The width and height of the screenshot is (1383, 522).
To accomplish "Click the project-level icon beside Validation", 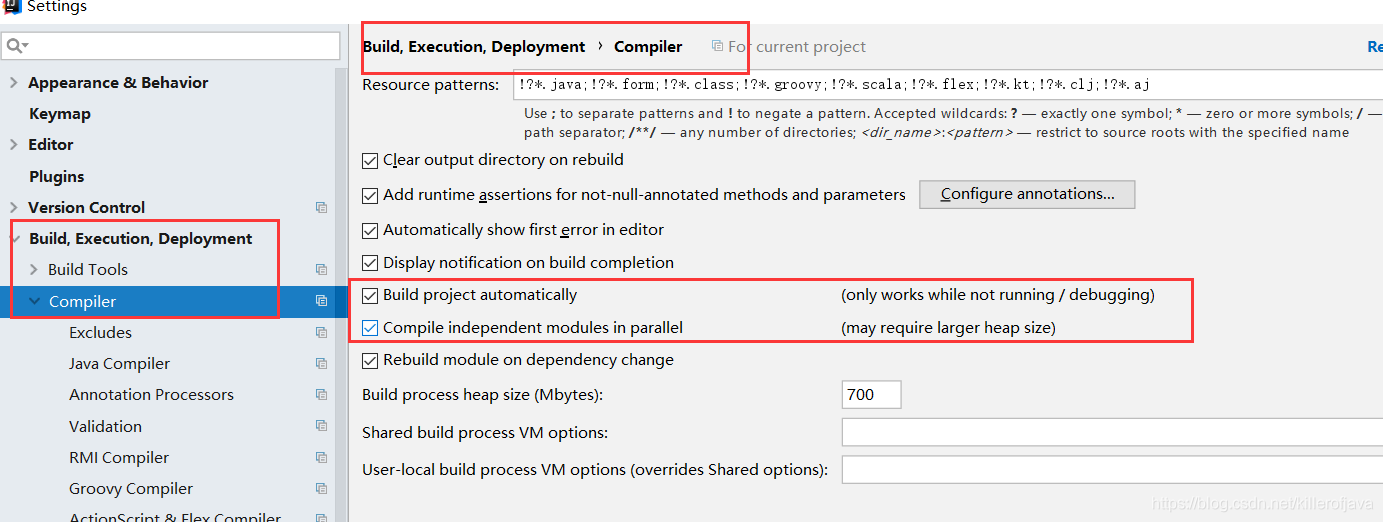I will point(321,426).
